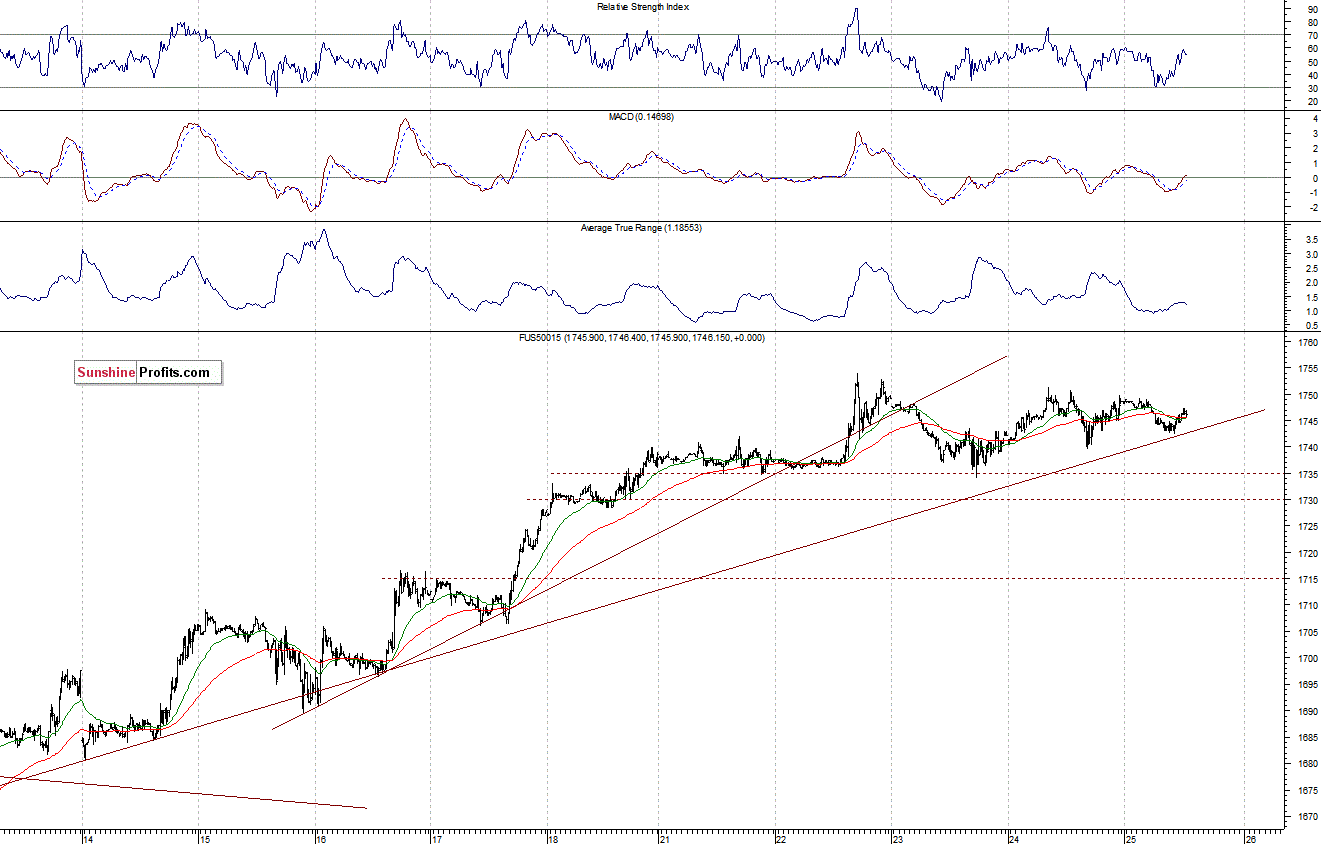Click the 1760 price axis label
This screenshot has width=1321, height=844.
1308,343
